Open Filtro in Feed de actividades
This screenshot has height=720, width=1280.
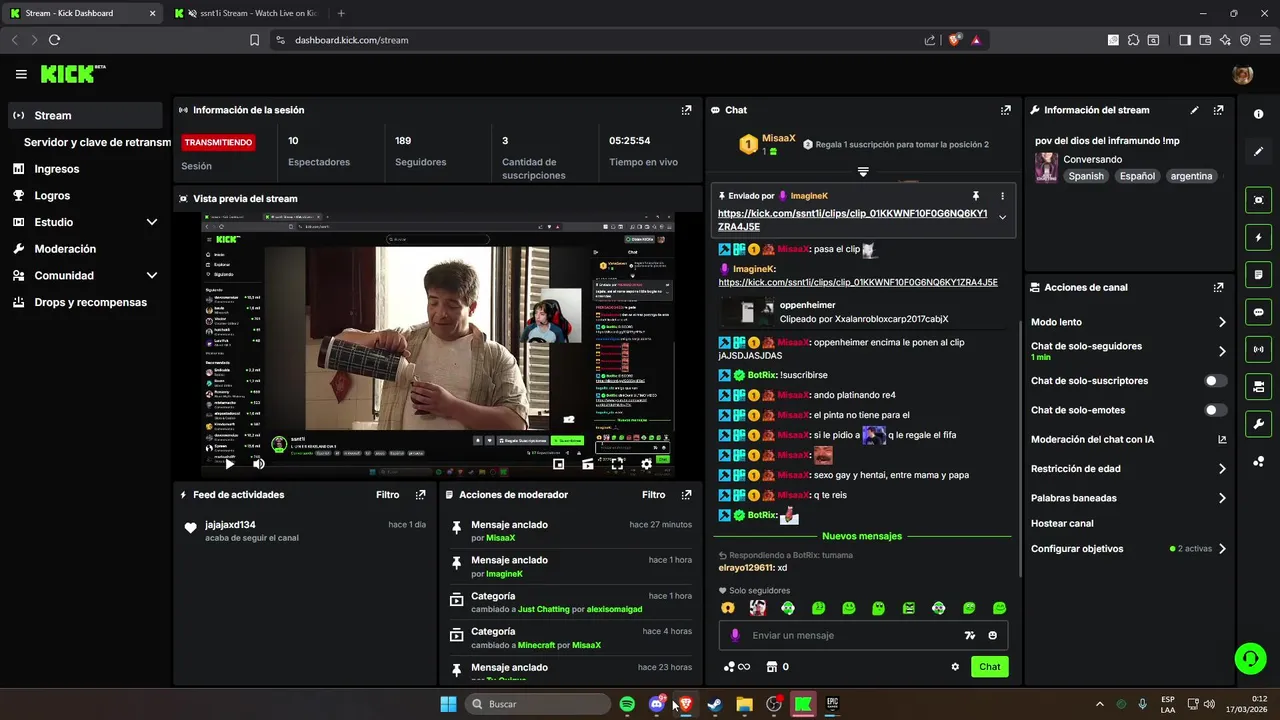click(387, 495)
